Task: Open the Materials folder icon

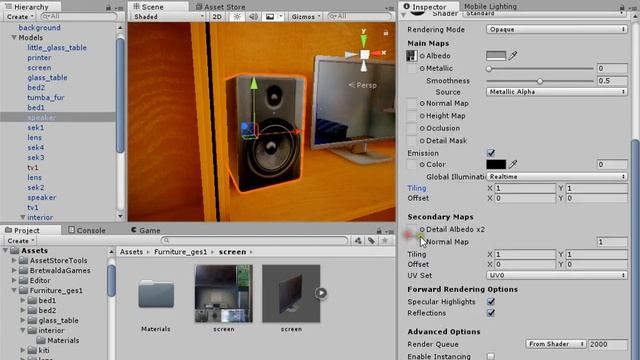Action: [x=156, y=294]
